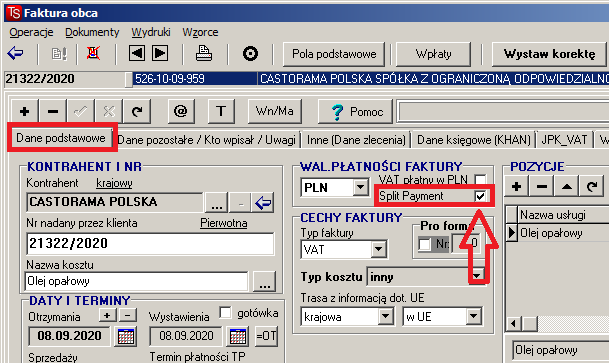Switch to Dane pozostałe / Kto wpisał / Uwagi tab
The width and height of the screenshot is (609, 363).
pyautogui.click(x=207, y=140)
